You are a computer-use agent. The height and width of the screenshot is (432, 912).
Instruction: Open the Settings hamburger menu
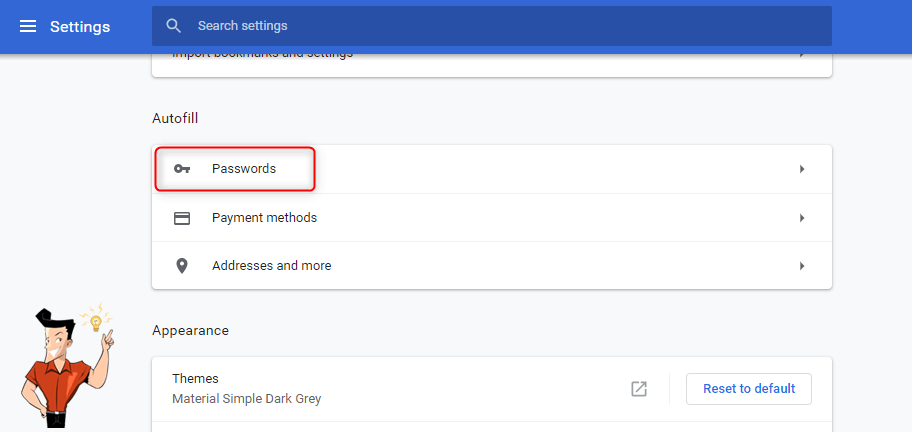[x=28, y=26]
